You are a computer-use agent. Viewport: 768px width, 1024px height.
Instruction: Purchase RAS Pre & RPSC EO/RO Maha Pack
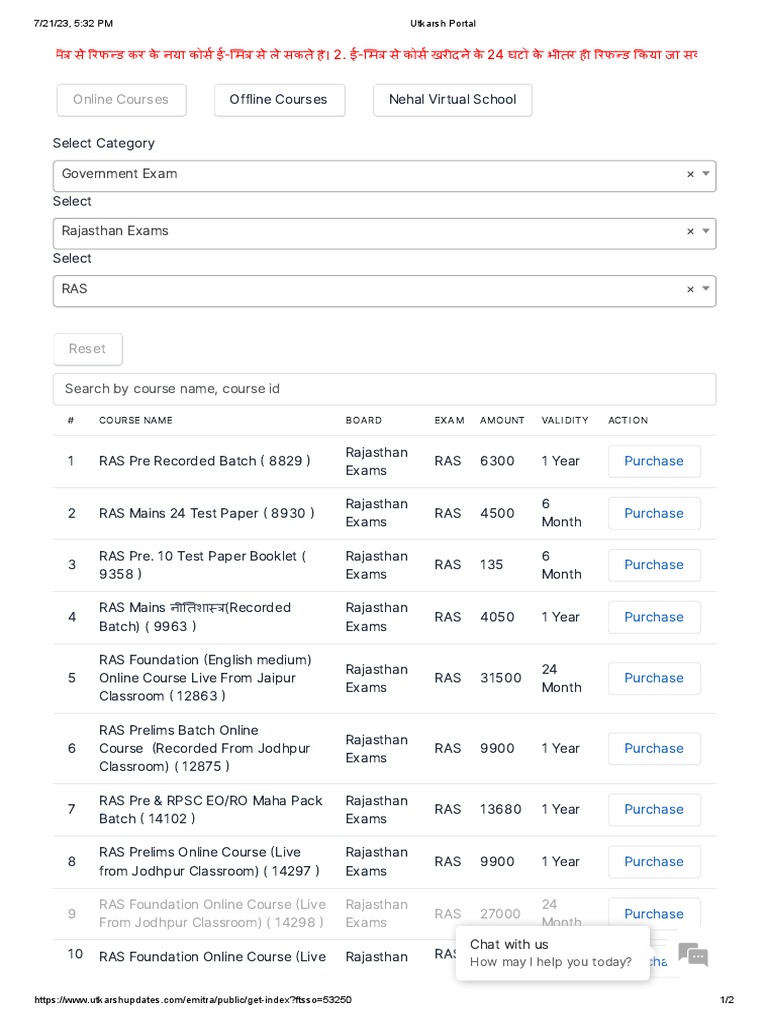coord(654,809)
